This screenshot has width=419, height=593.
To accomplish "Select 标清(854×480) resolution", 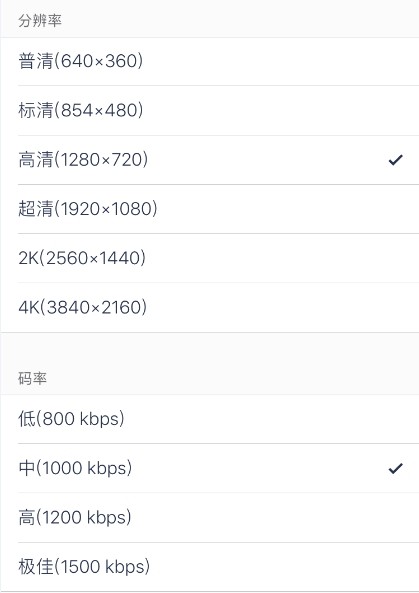I will click(210, 110).
